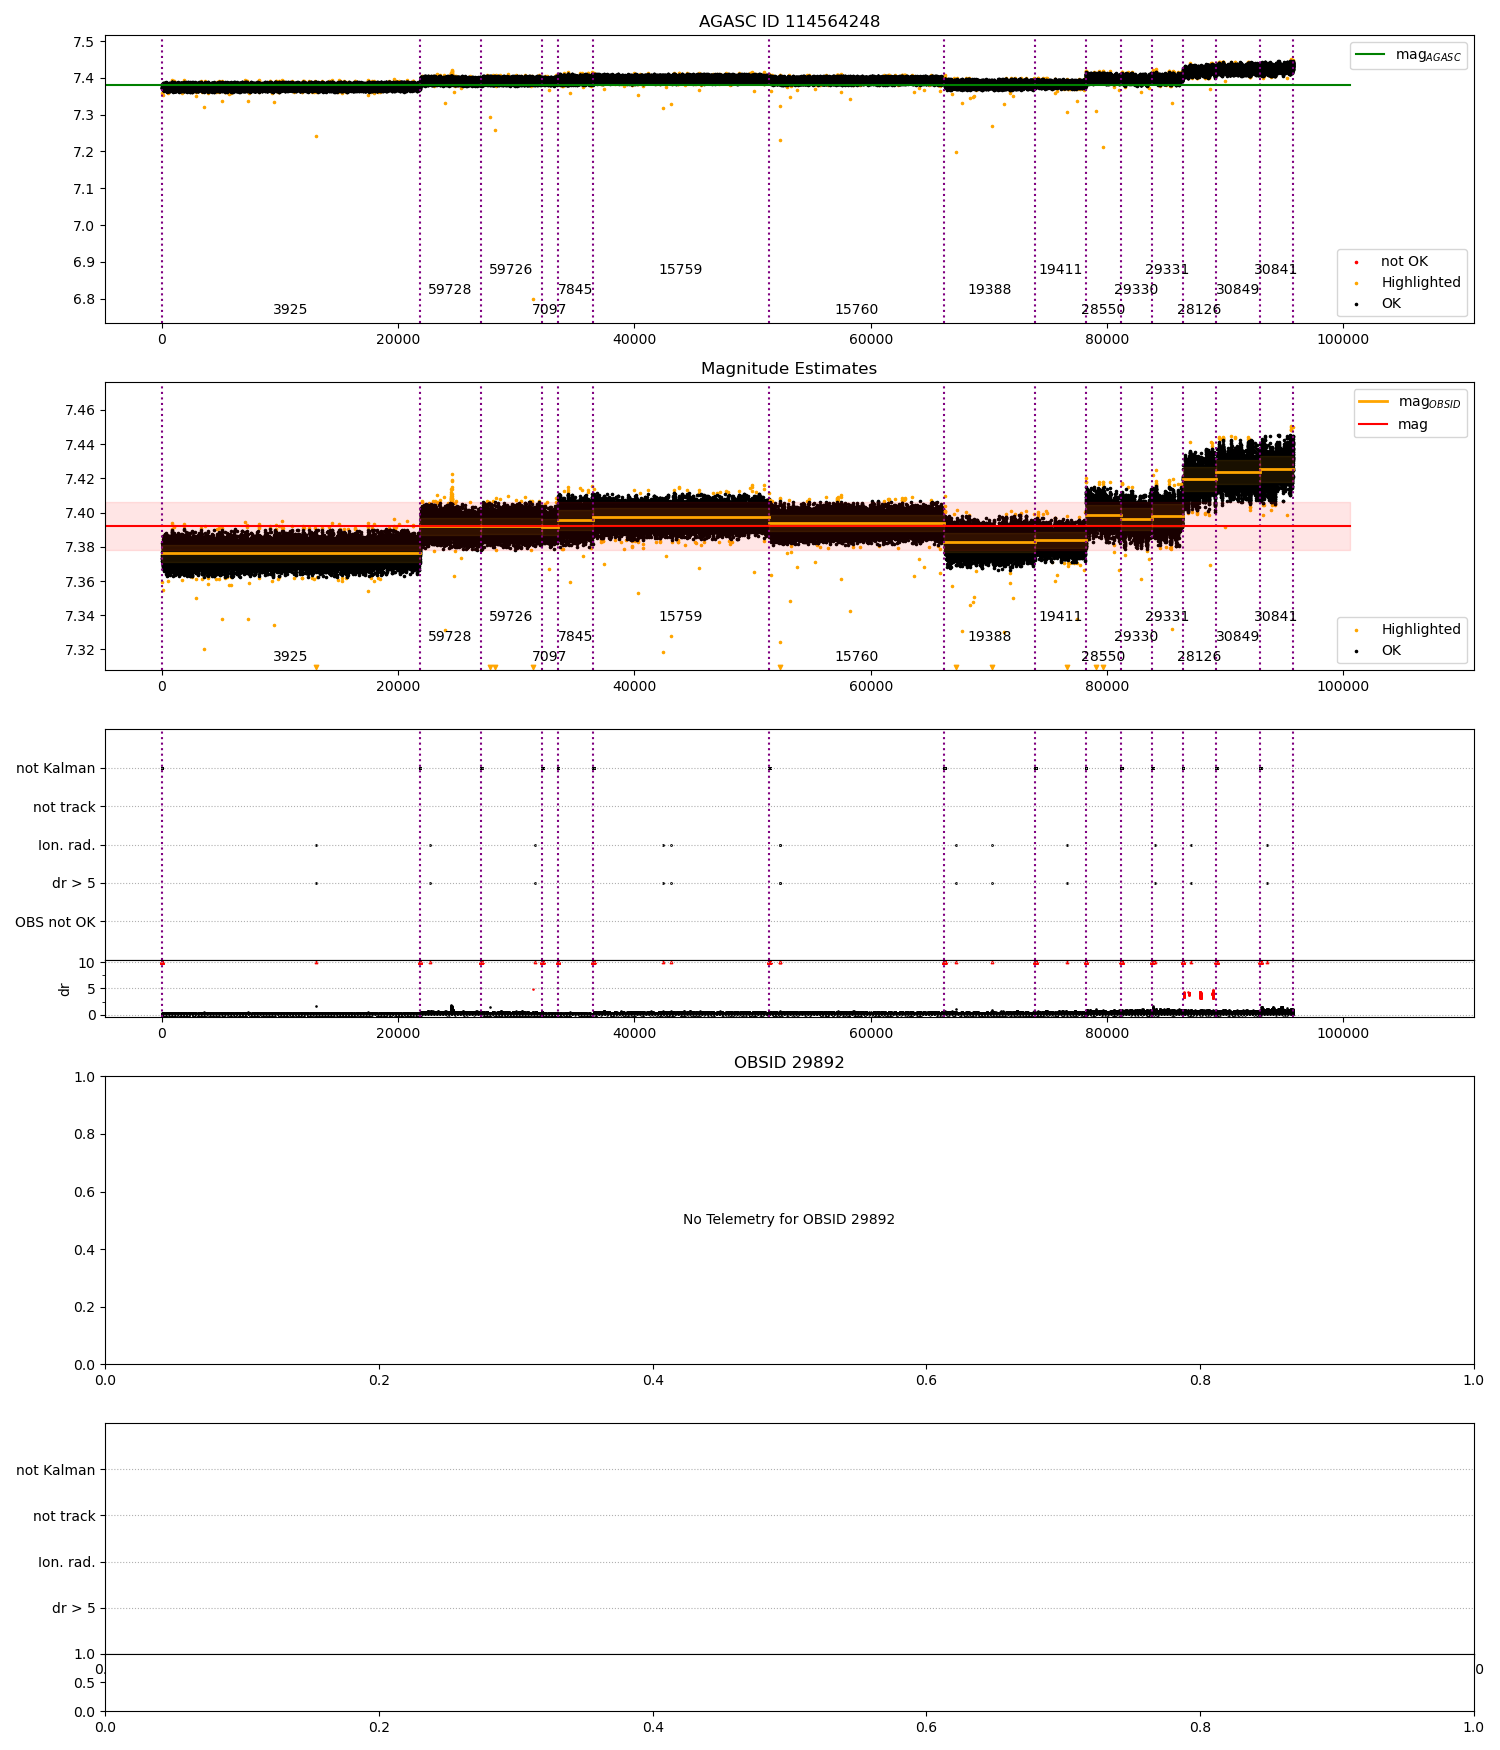
Task: Click OBSID label 15760 in the top plot
Action: 857,310
